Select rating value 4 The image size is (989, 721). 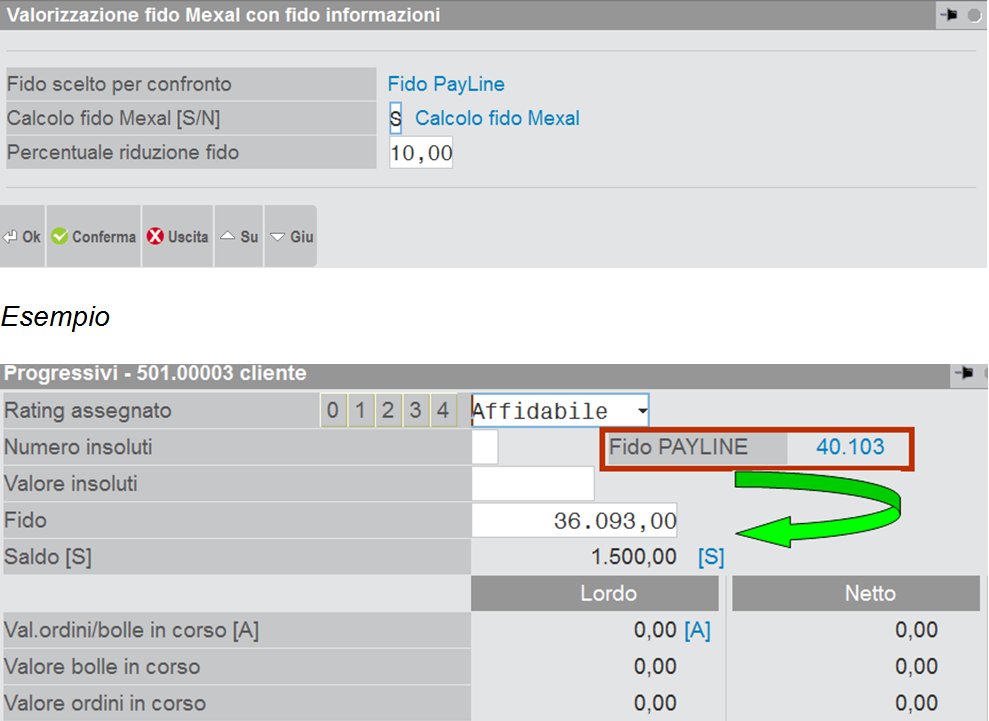[441, 411]
